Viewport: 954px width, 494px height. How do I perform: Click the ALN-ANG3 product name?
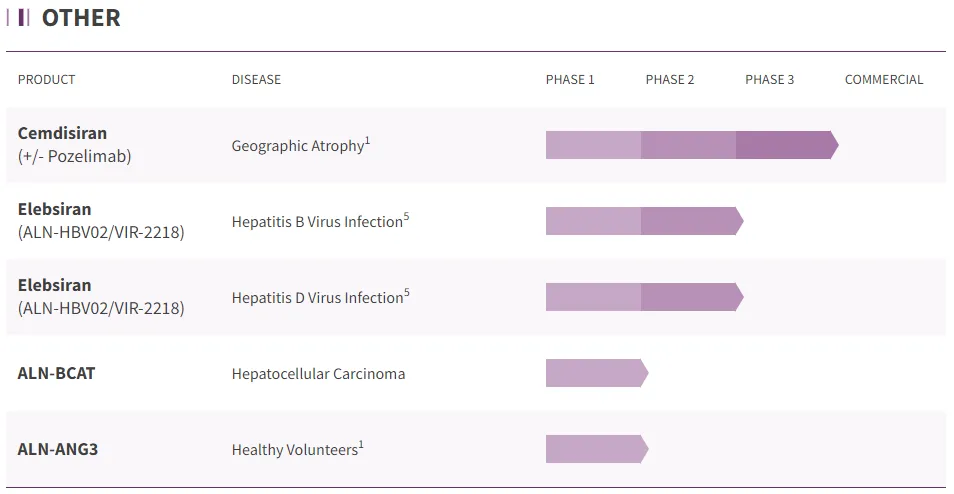pyautogui.click(x=58, y=449)
